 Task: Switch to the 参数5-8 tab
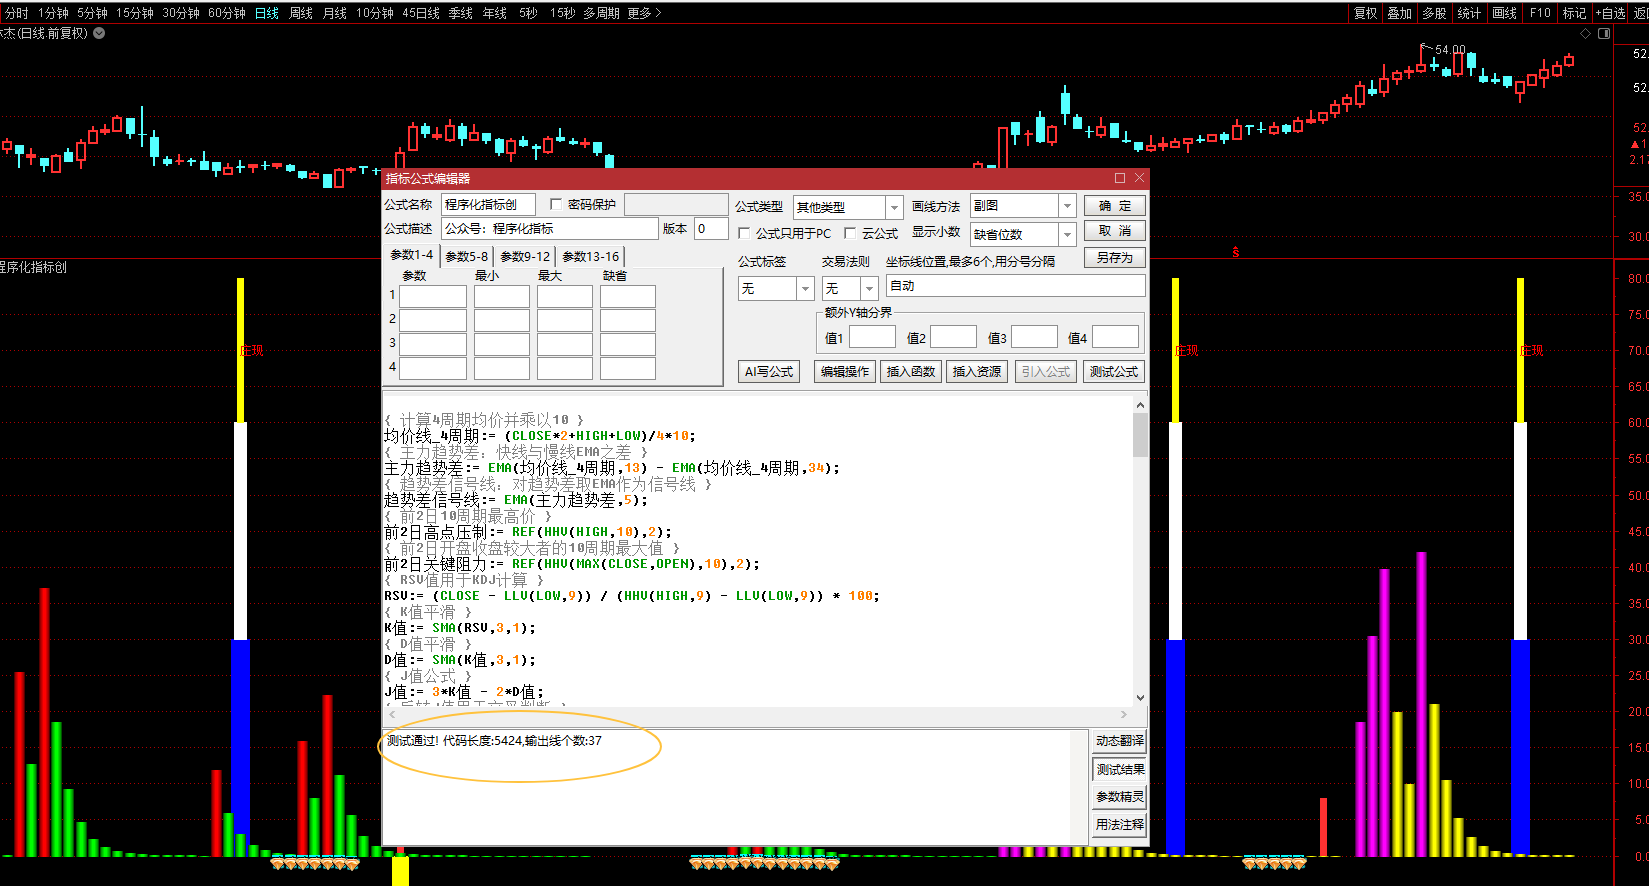point(466,257)
